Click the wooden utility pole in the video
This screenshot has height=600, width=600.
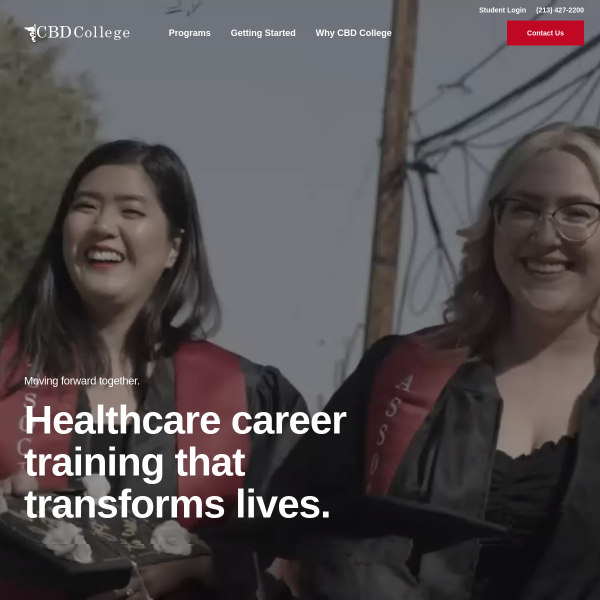(x=393, y=172)
